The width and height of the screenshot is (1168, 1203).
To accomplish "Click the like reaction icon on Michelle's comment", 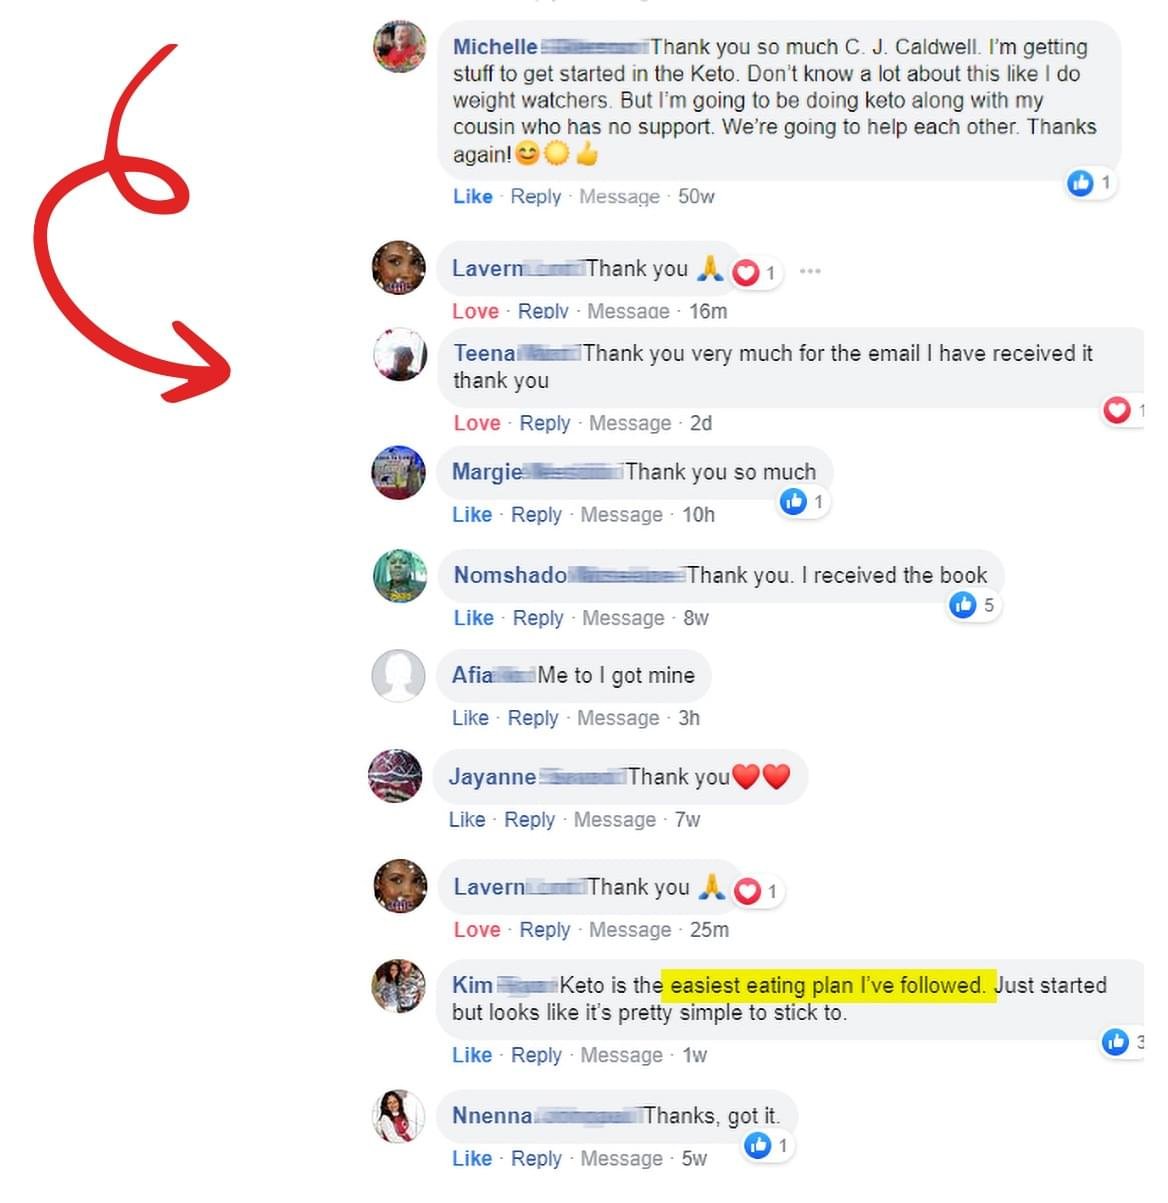I will click(x=1080, y=183).
